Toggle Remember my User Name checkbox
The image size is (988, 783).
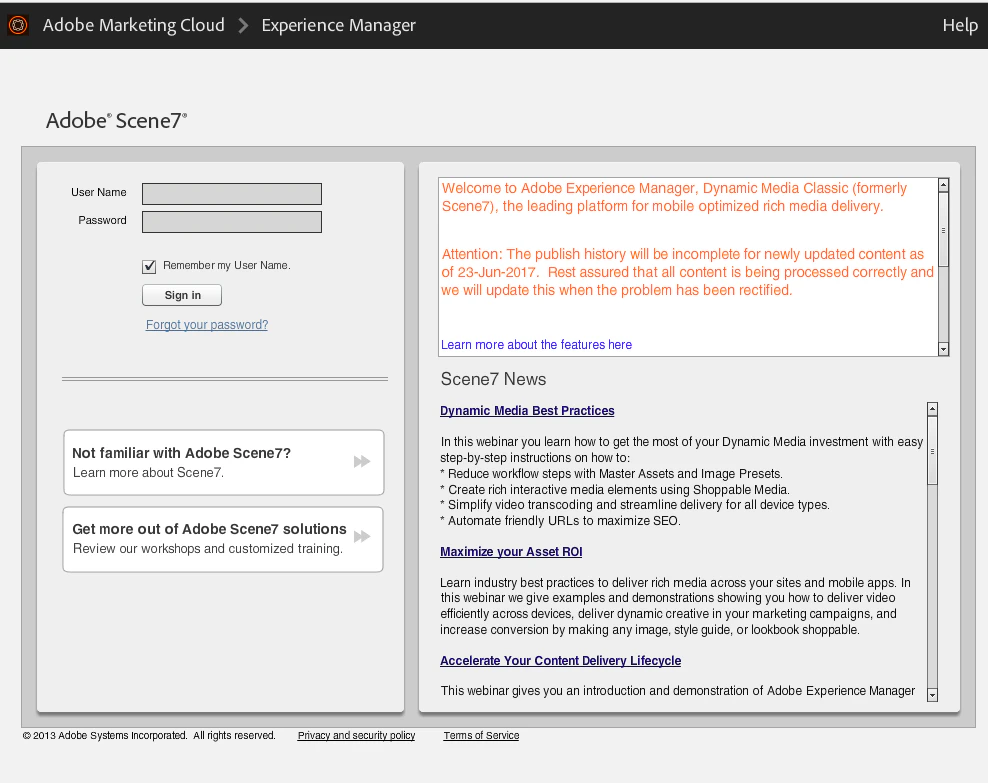click(x=150, y=266)
